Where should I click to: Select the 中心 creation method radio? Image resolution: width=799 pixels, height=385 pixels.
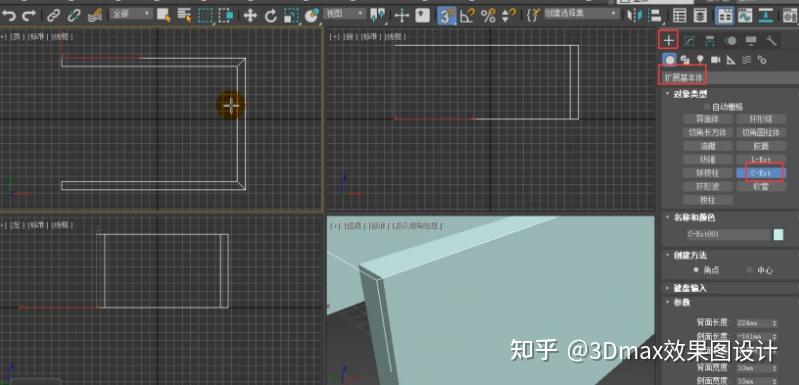(749, 270)
